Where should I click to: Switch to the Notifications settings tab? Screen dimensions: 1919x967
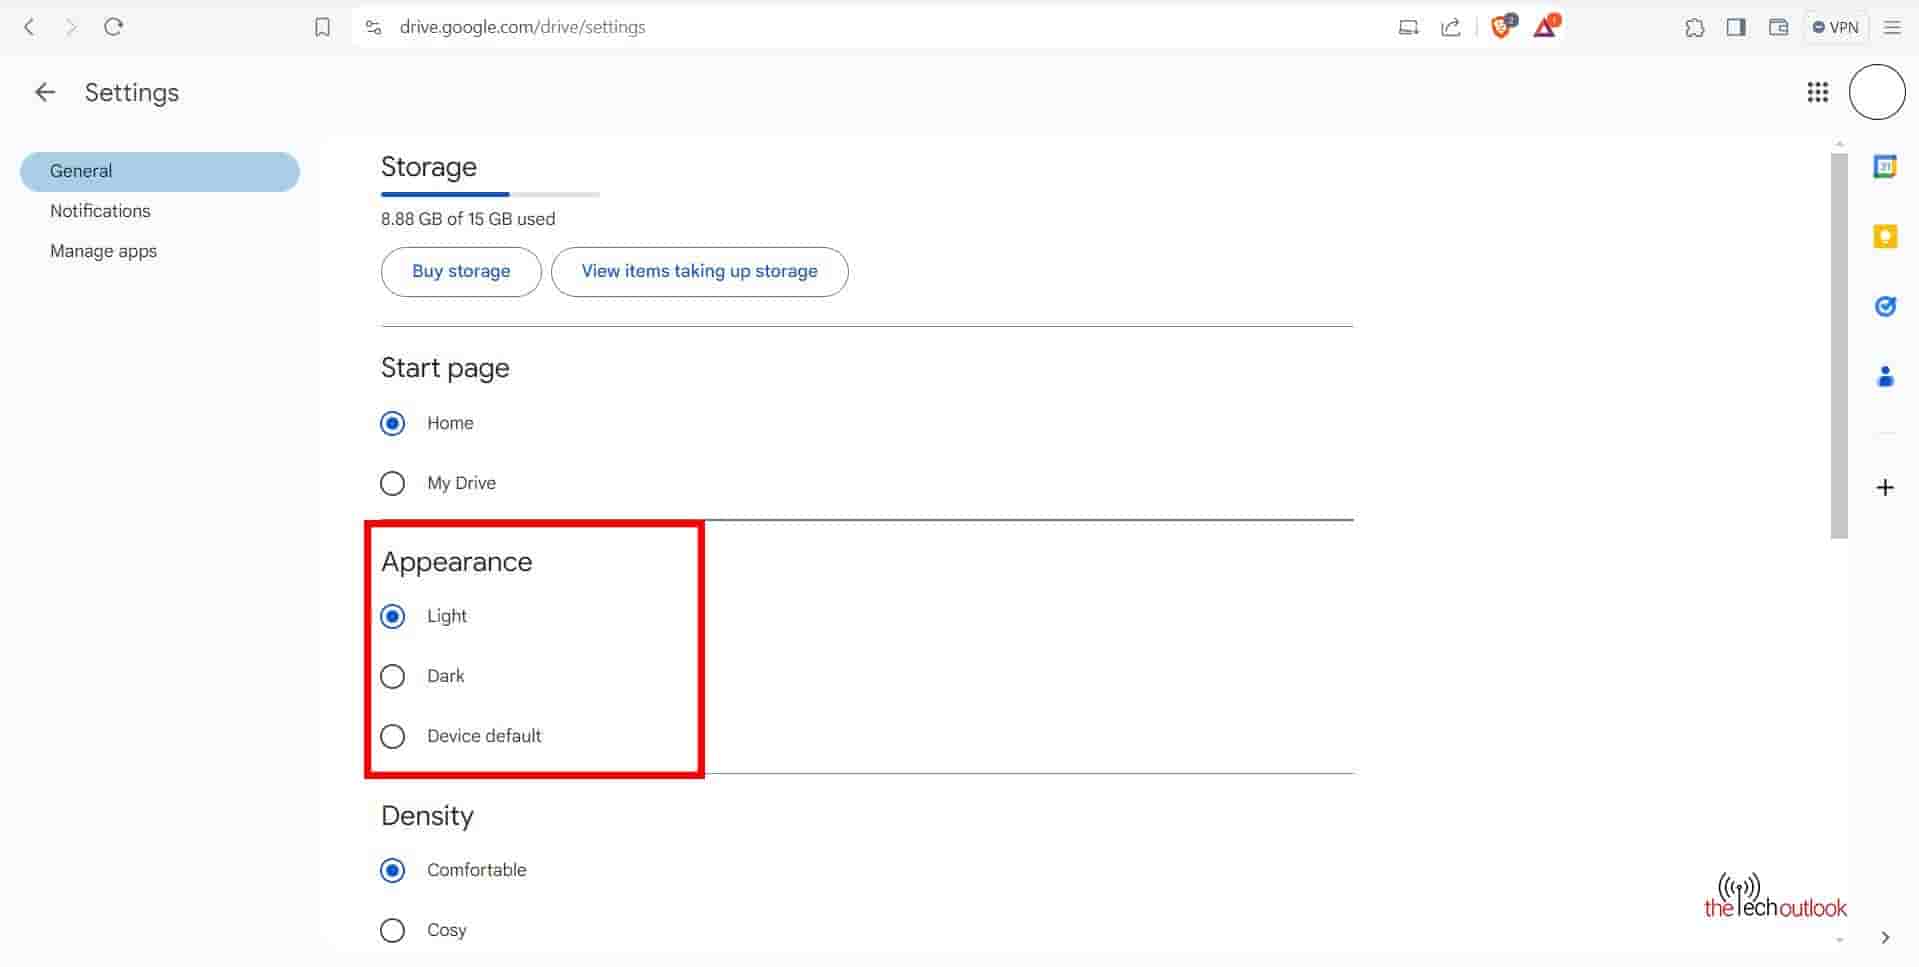(100, 211)
